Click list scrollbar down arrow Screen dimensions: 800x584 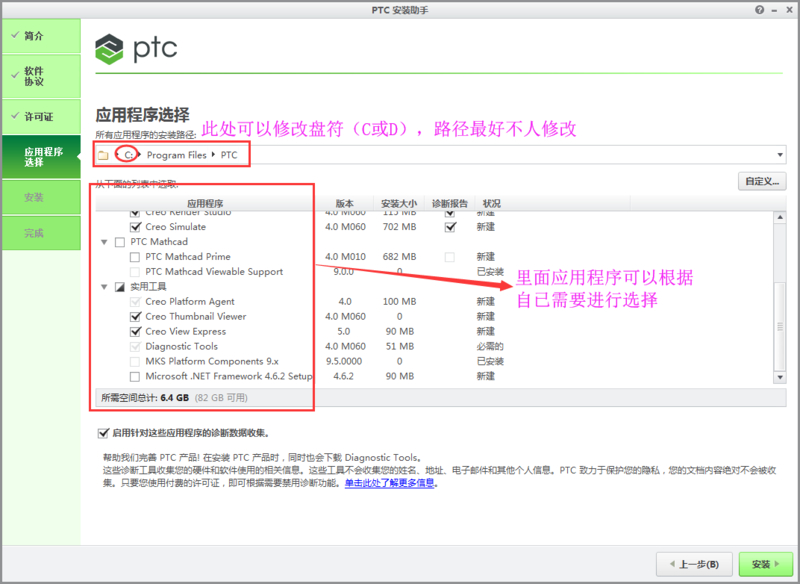(780, 377)
